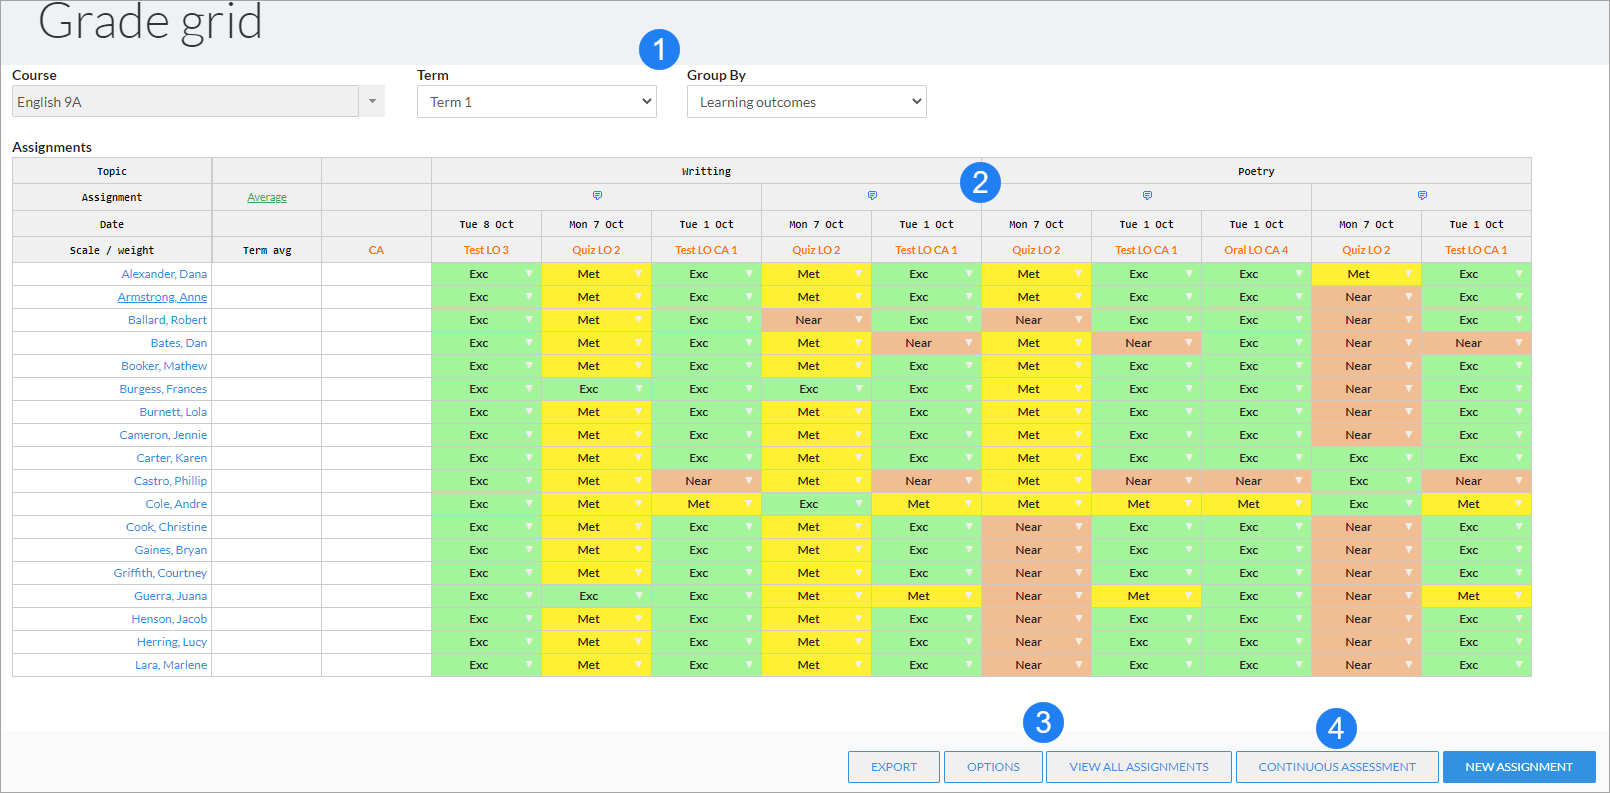Open the Group By dropdown

[x=807, y=102]
